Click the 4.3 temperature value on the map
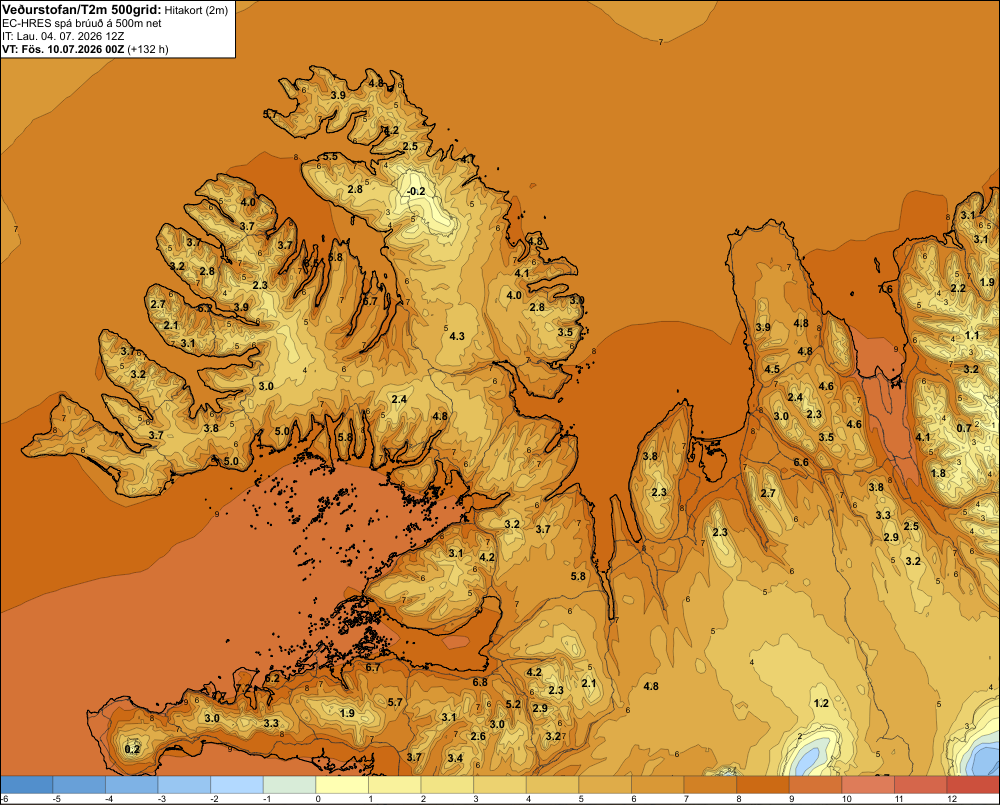 tap(457, 336)
